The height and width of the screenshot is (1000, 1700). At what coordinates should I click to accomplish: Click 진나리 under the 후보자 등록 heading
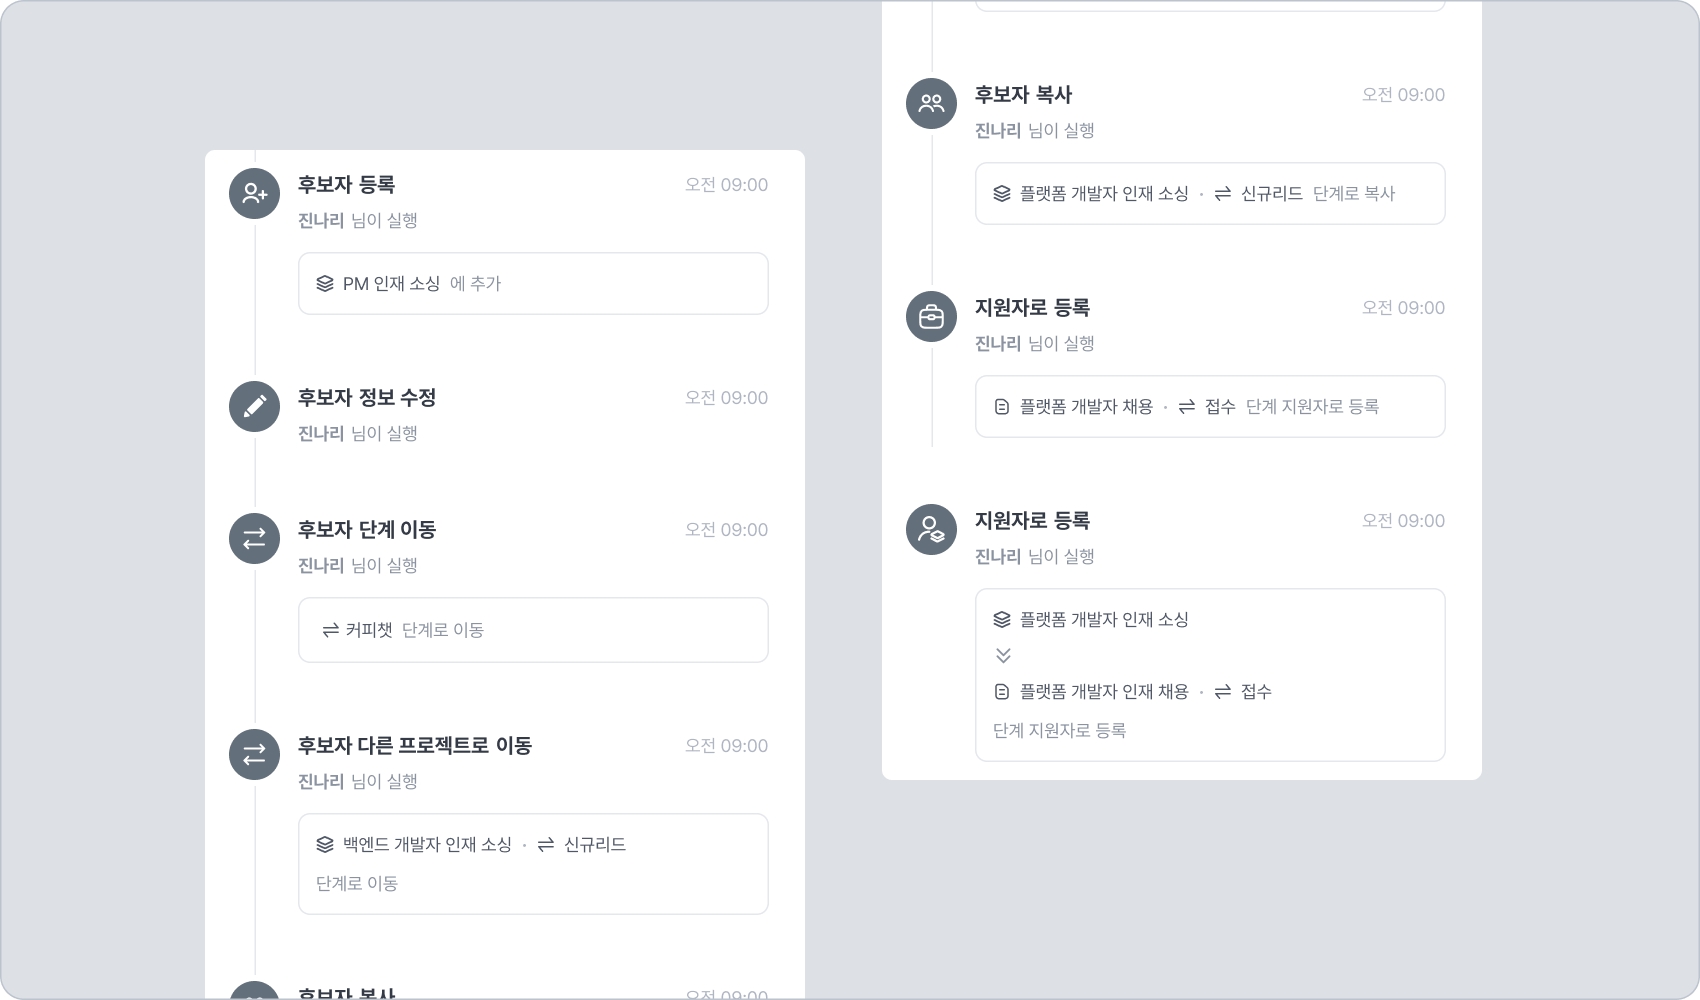point(321,221)
